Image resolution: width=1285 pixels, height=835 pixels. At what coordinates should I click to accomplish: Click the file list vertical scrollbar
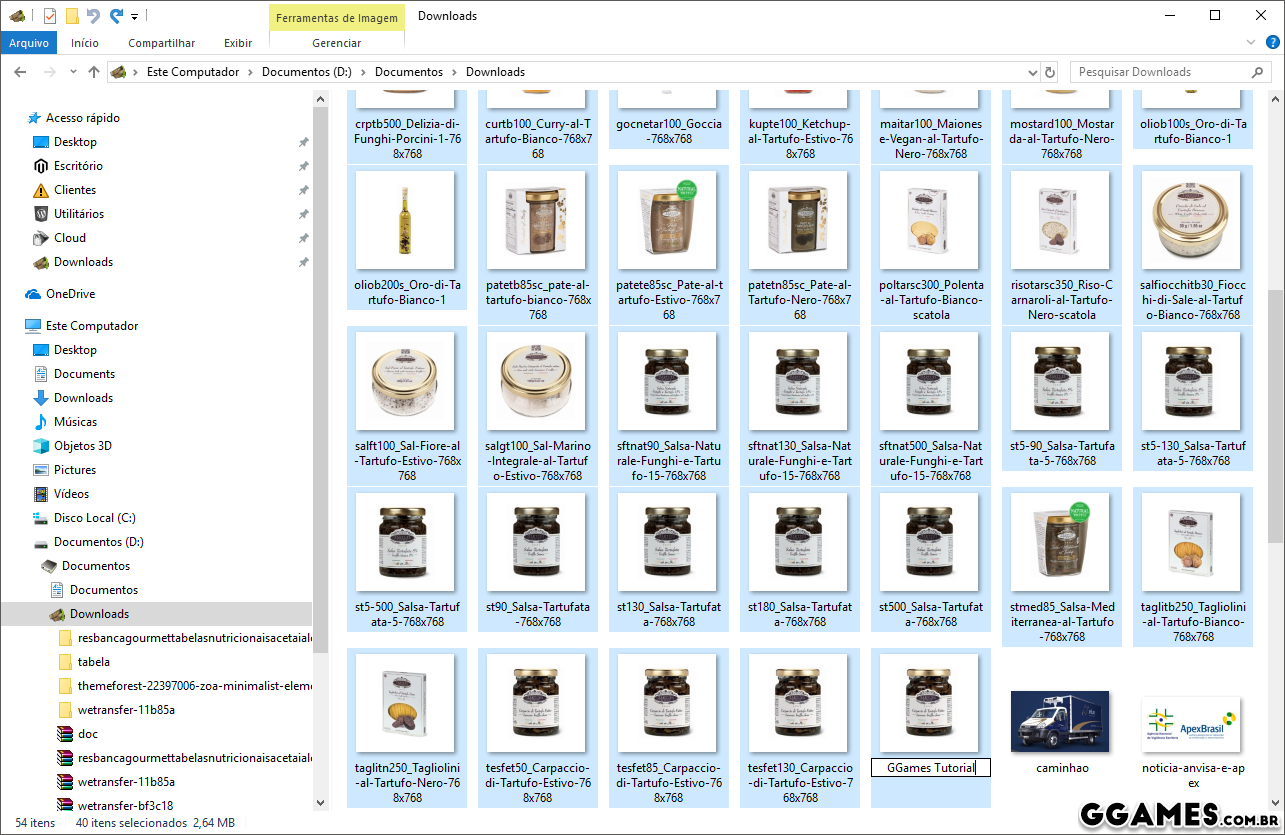coord(1275,400)
